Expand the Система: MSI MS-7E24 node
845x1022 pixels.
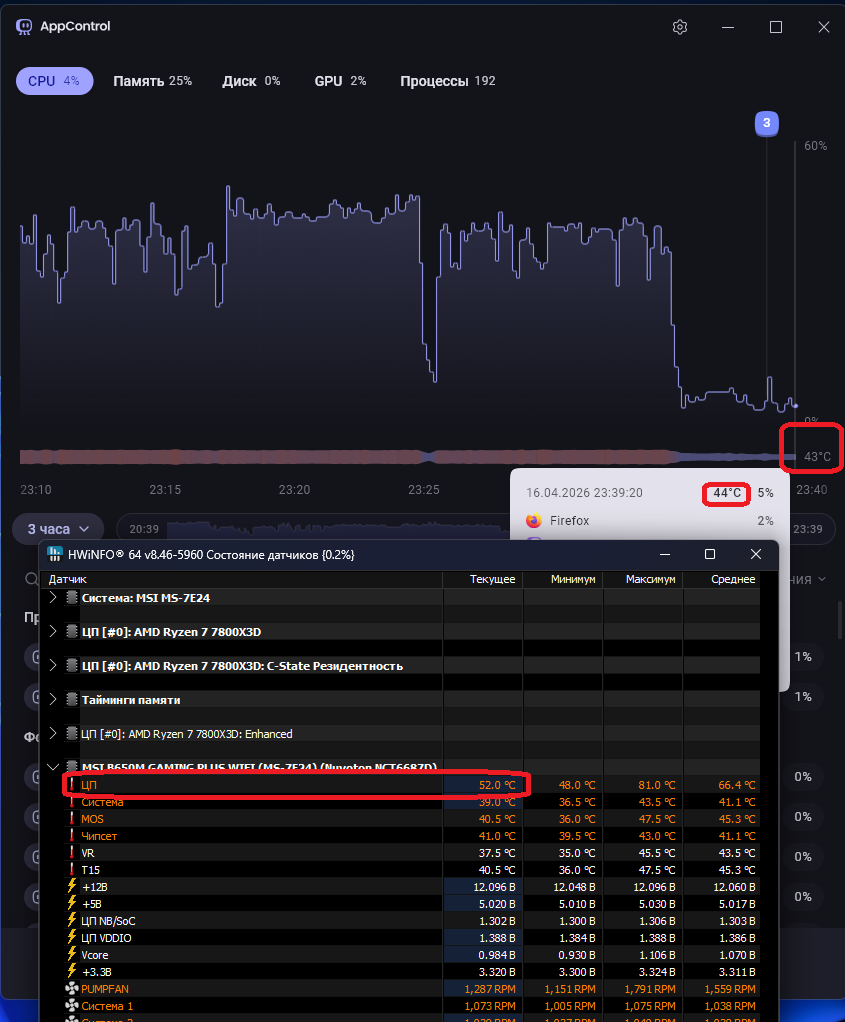click(53, 597)
